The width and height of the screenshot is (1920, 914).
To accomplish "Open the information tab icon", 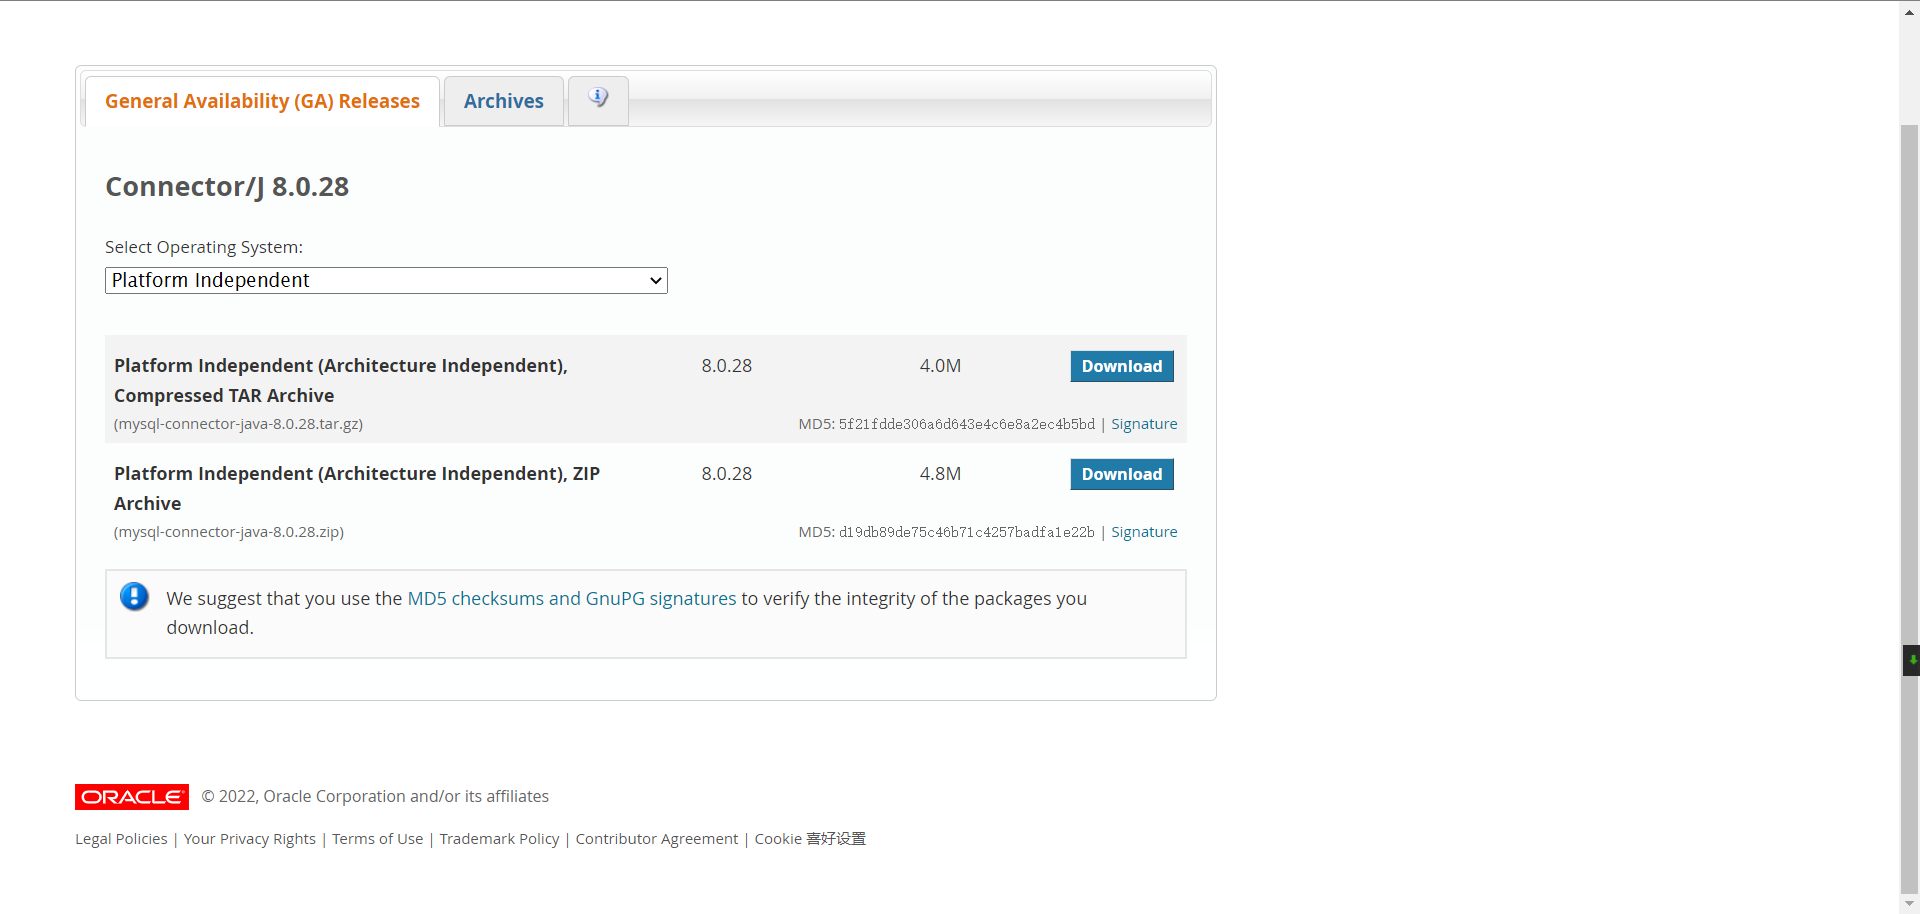I will click(x=598, y=98).
